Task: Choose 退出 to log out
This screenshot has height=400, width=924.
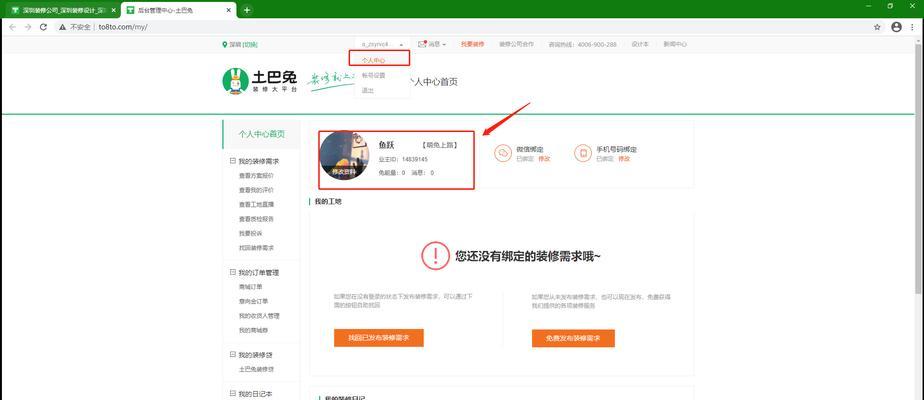Action: coord(367,91)
